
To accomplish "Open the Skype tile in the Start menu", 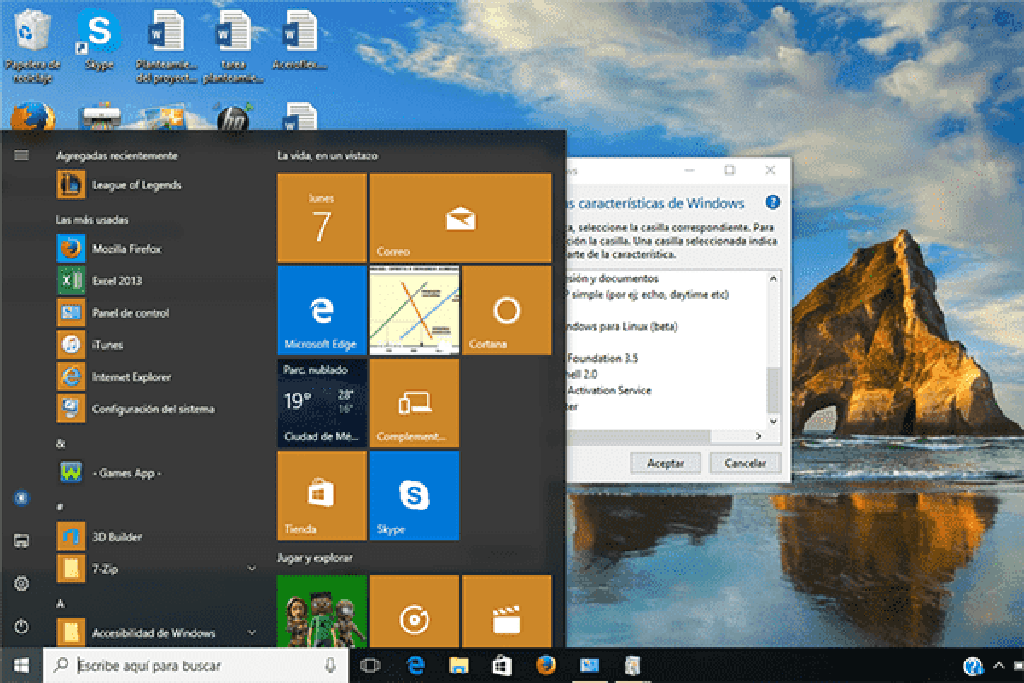I will pyautogui.click(x=414, y=495).
